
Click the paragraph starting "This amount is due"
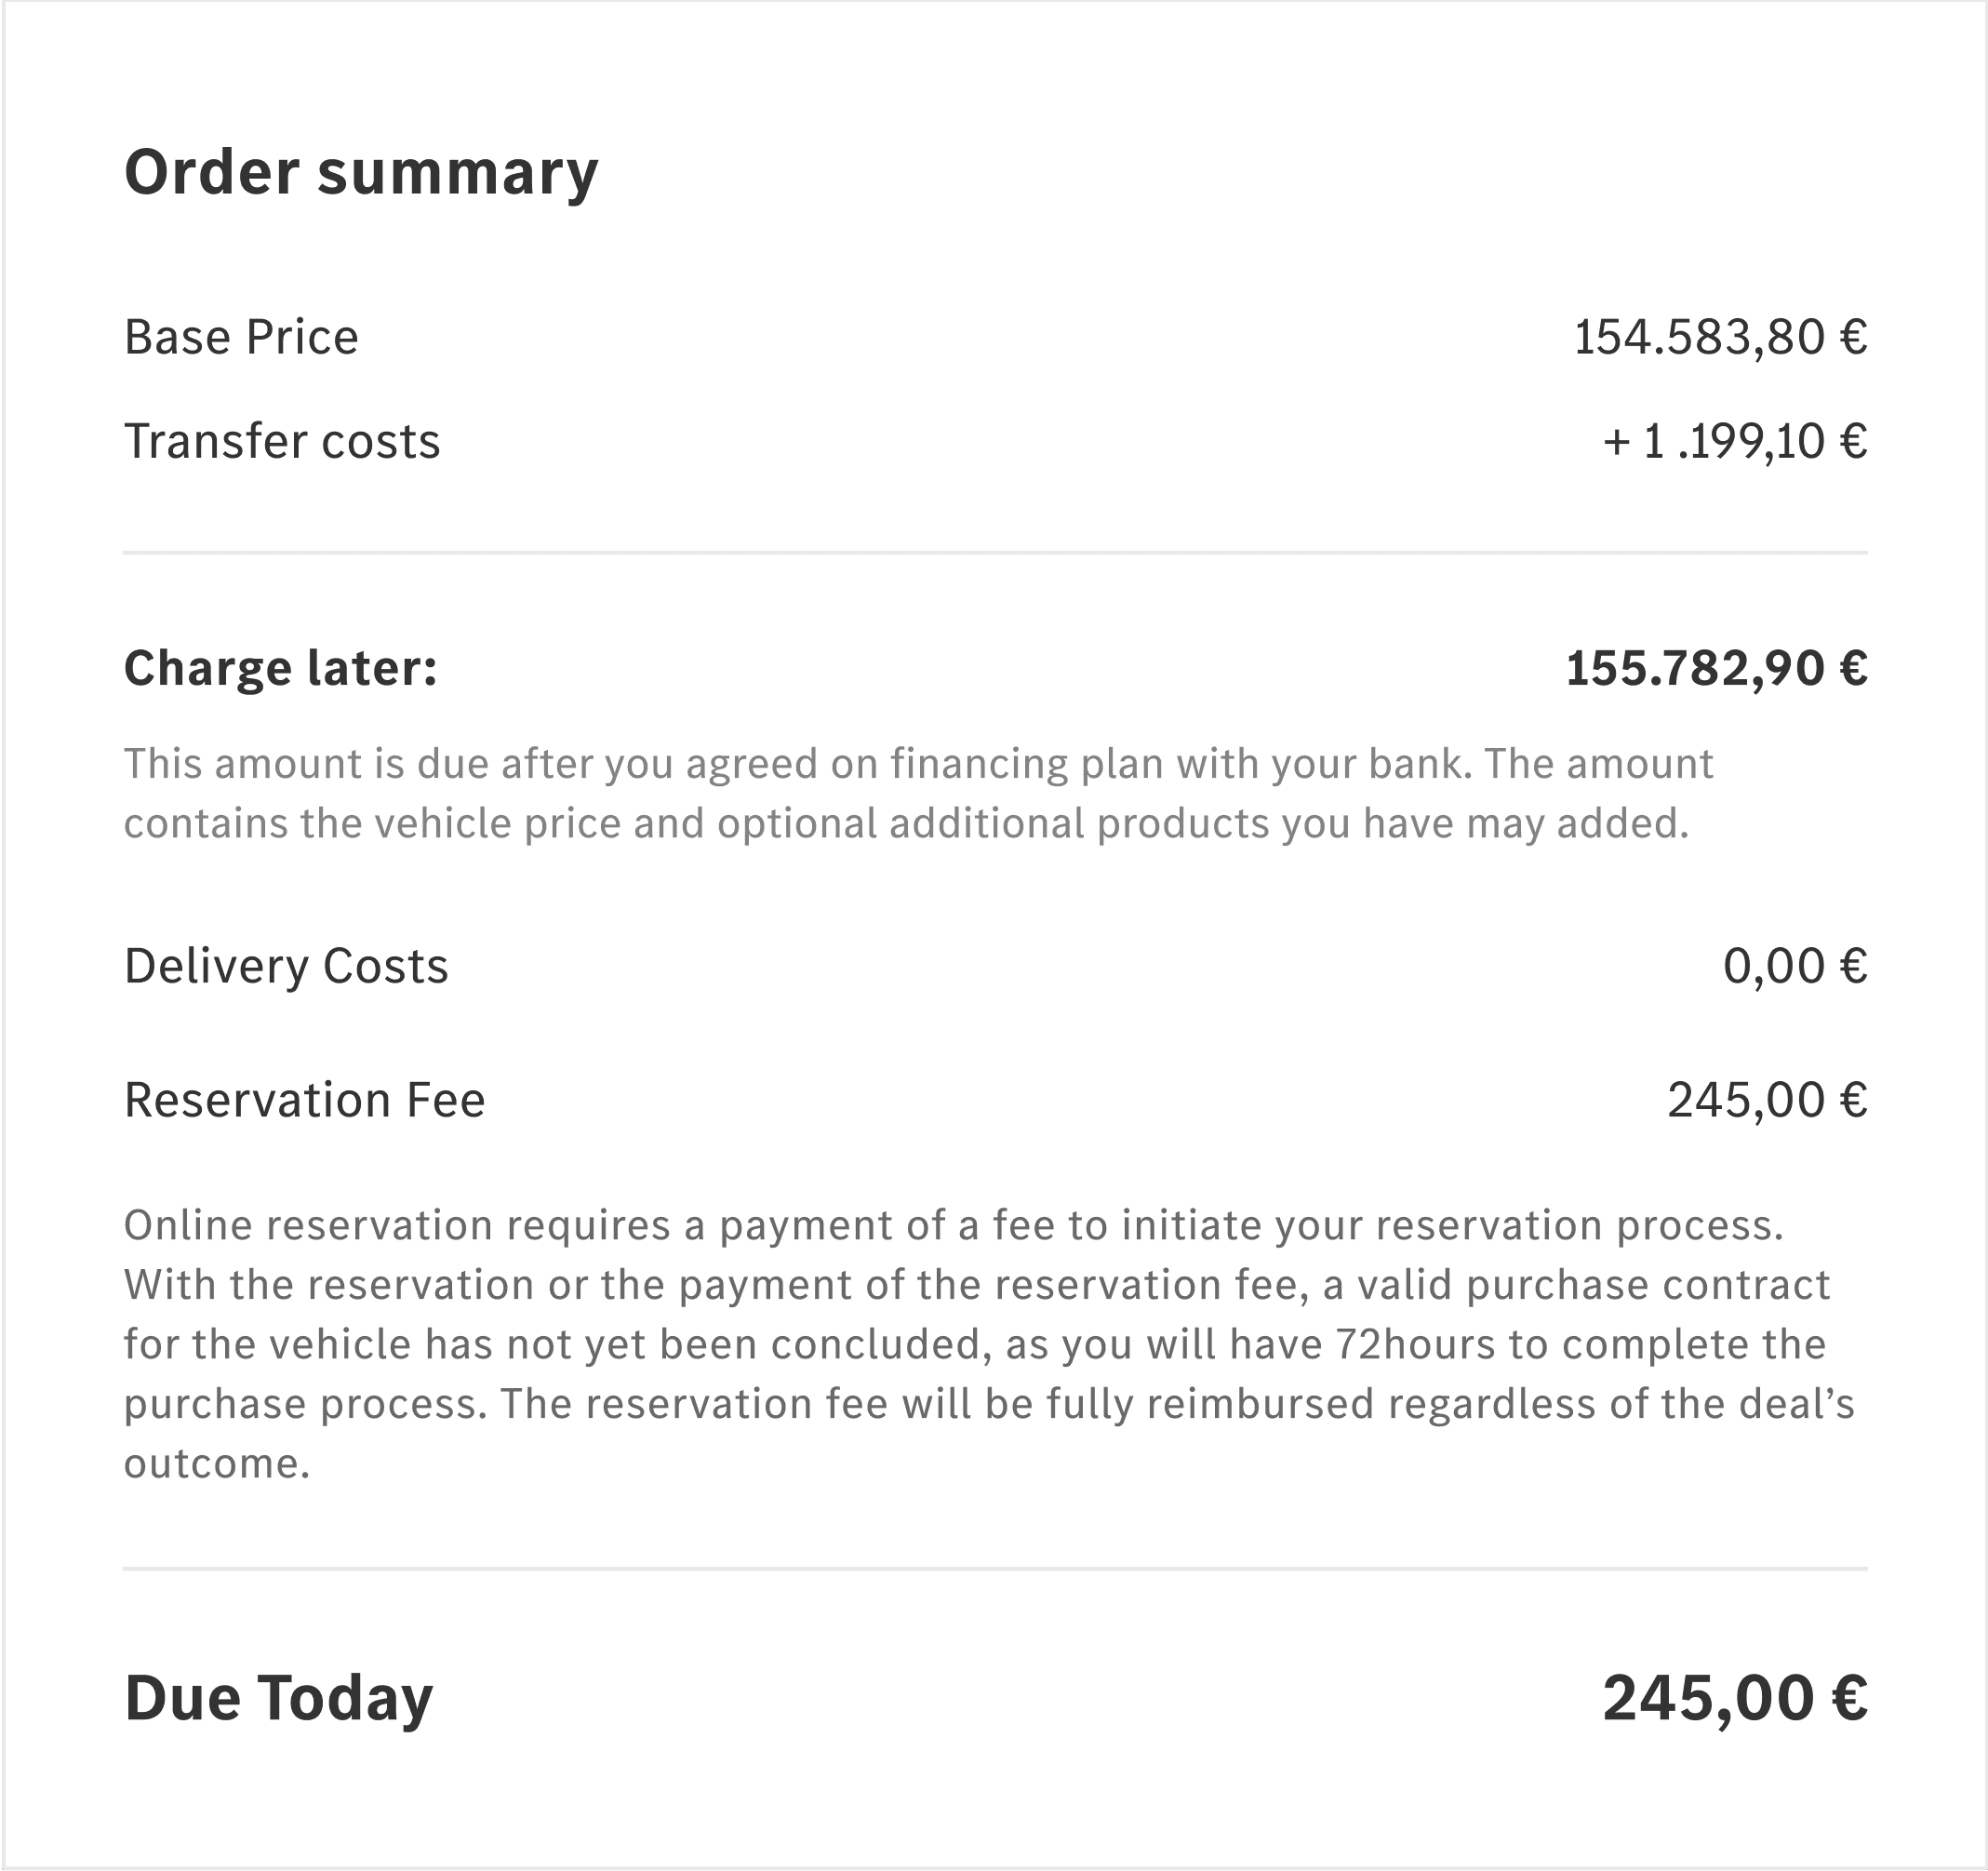point(918,793)
